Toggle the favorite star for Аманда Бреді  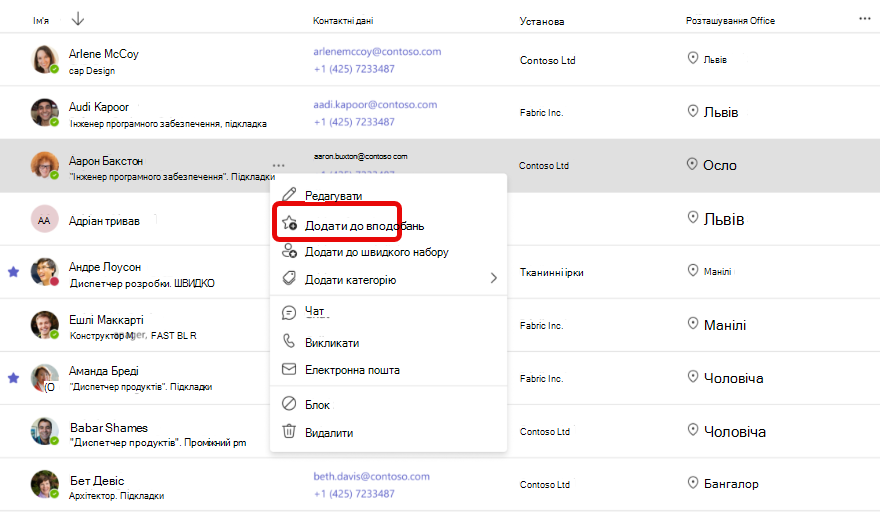[x=13, y=378]
